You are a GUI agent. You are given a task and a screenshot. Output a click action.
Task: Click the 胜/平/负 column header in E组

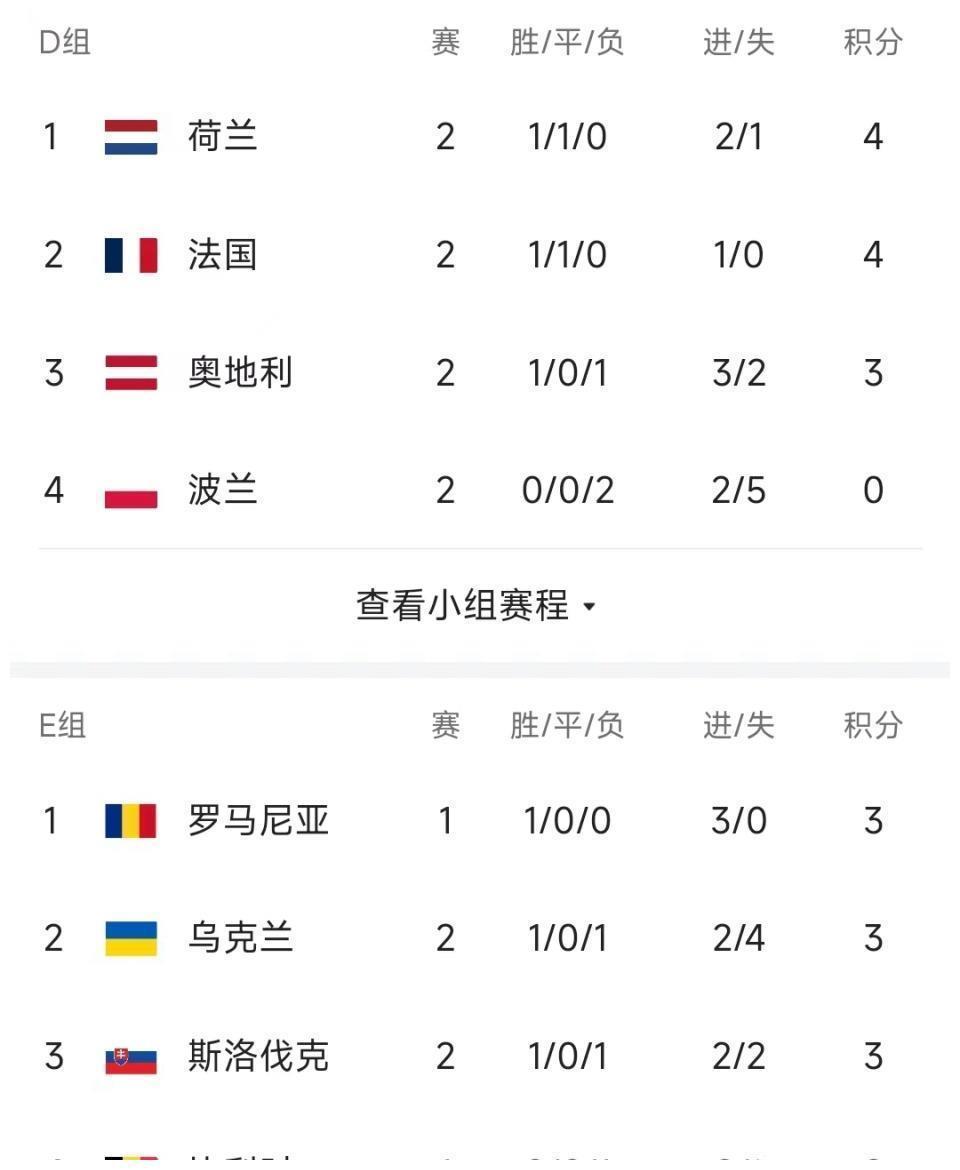566,726
